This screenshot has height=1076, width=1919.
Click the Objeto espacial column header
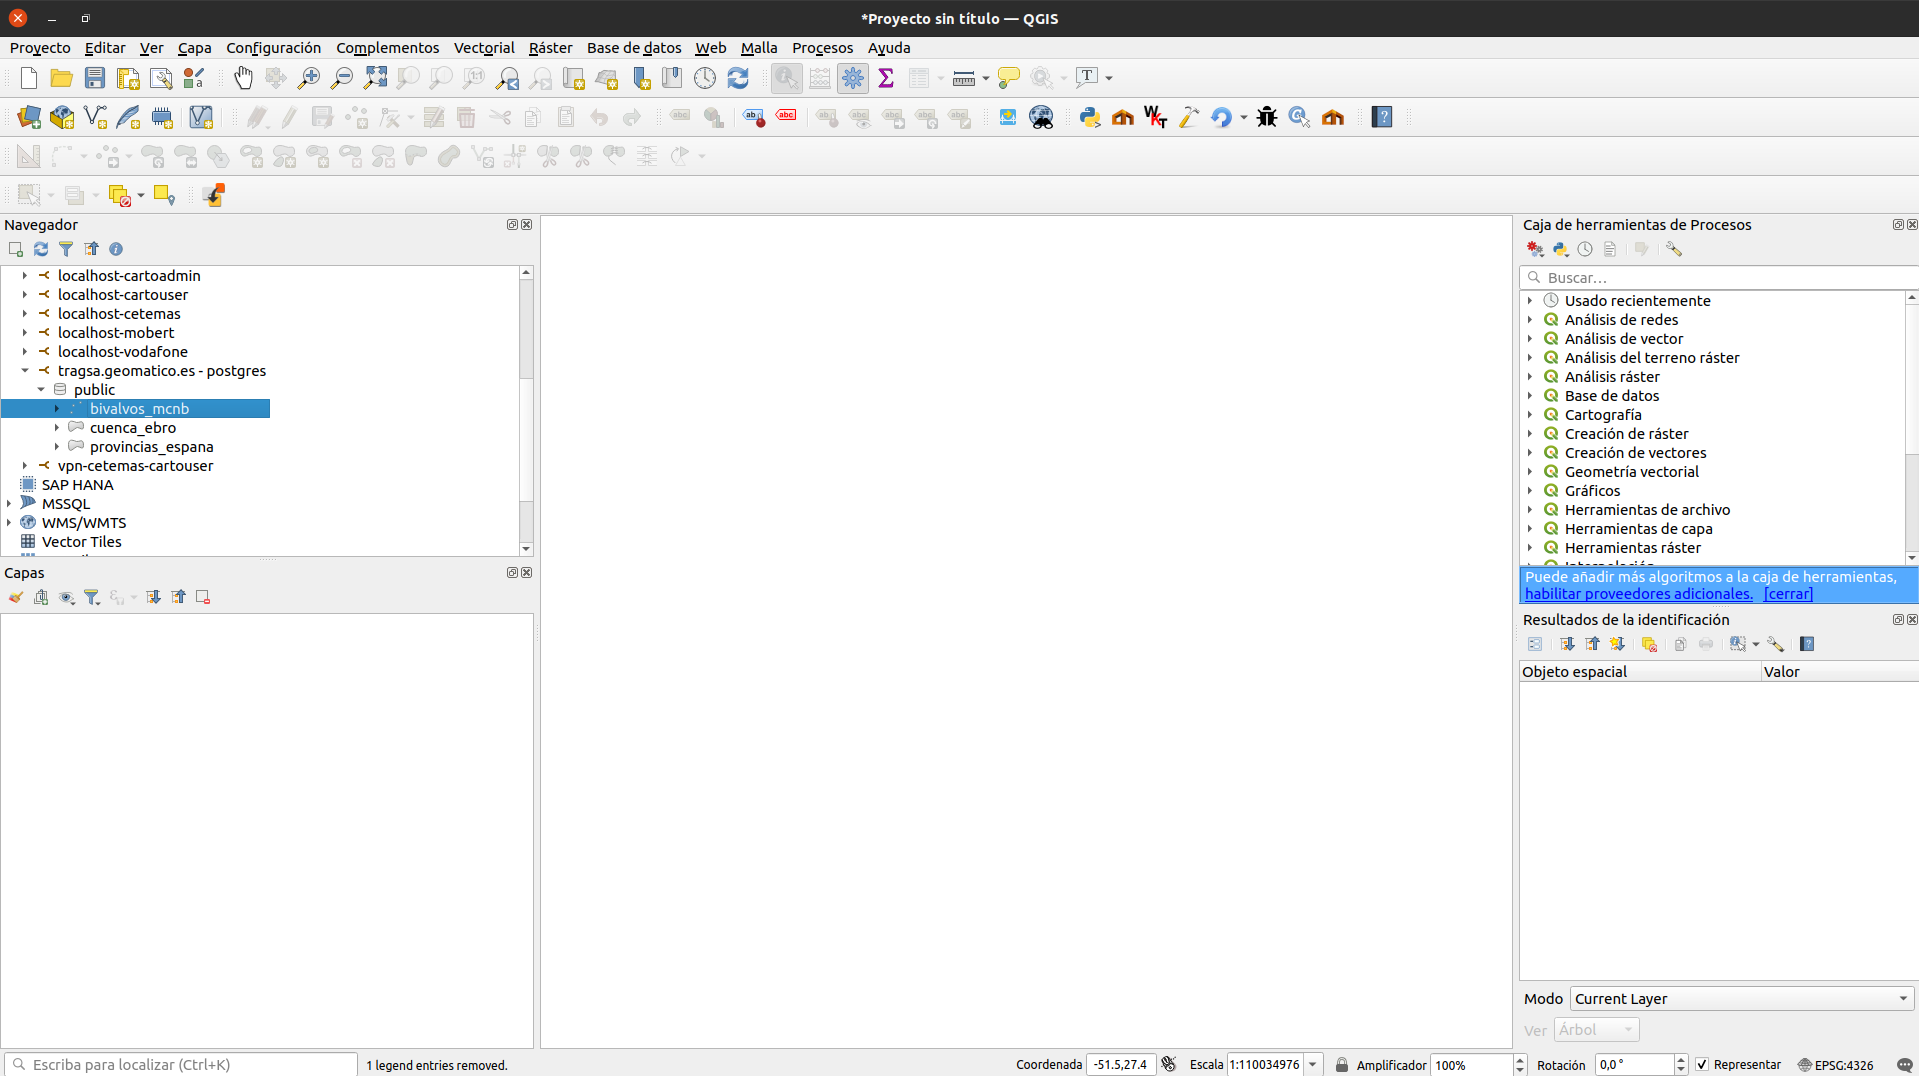point(1640,672)
